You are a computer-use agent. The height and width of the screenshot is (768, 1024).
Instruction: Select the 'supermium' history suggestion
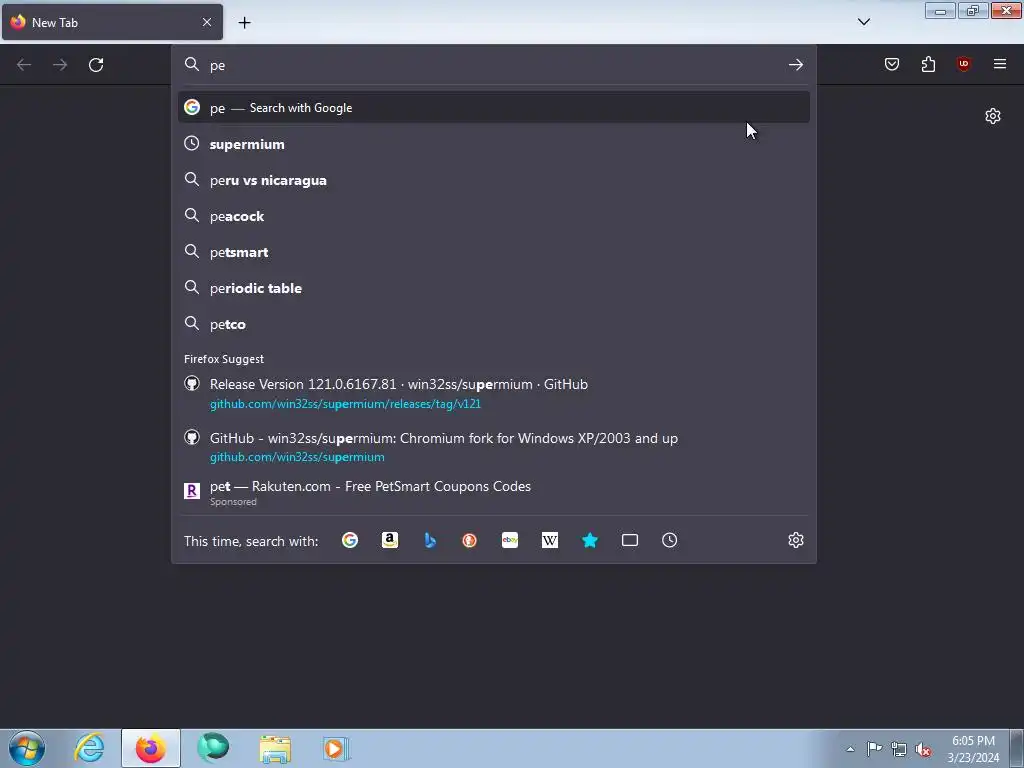tap(494, 144)
